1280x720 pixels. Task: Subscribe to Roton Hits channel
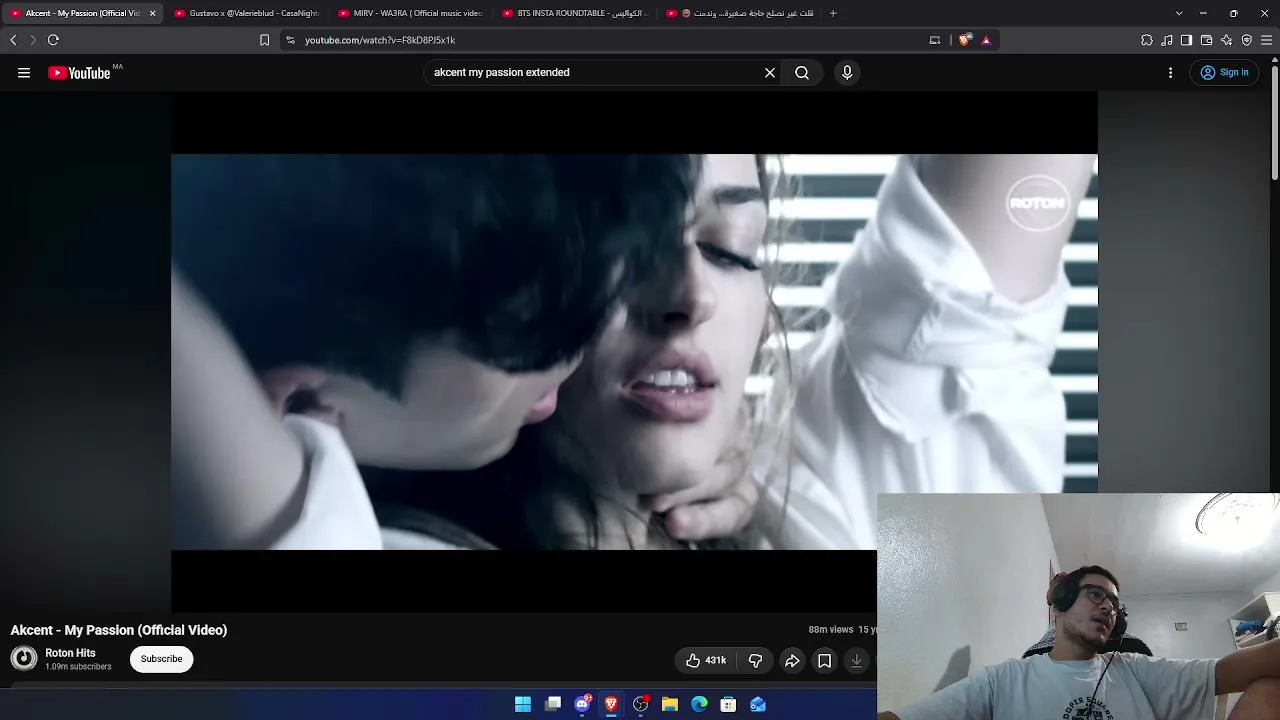[161, 659]
